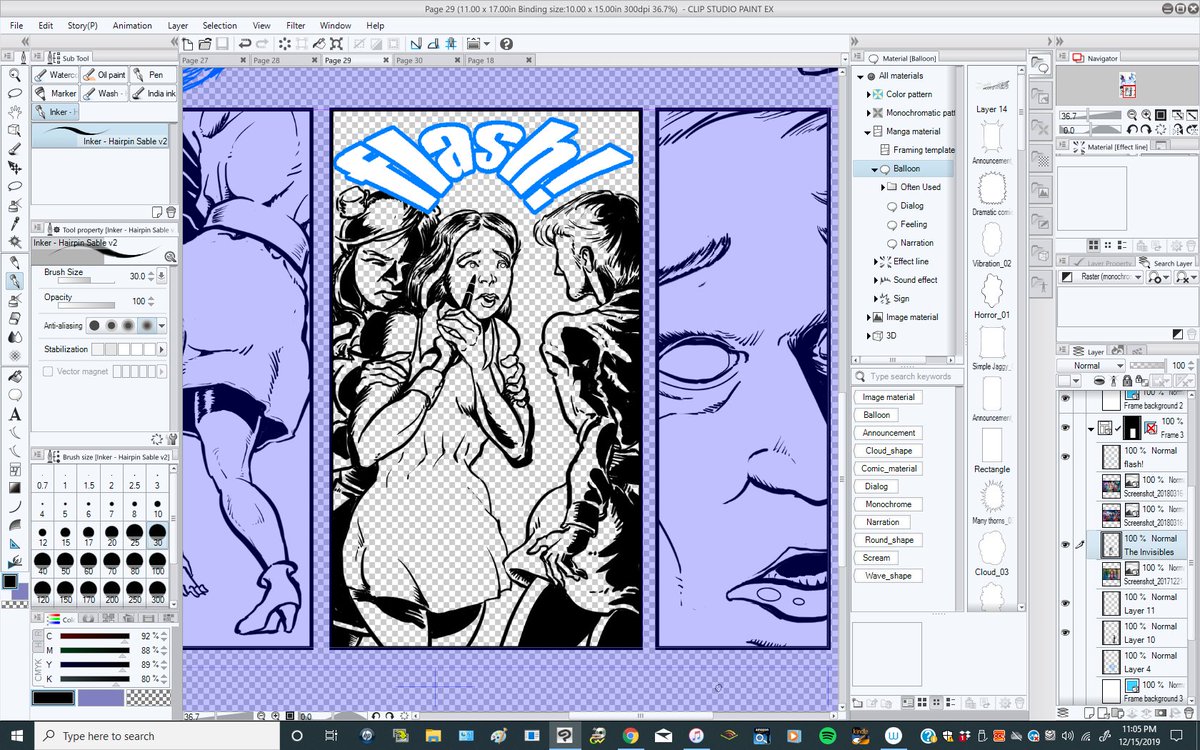Screen dimensions: 1200x750
Task: Toggle eye icon for Layer 11
Action: [x=1065, y=604]
